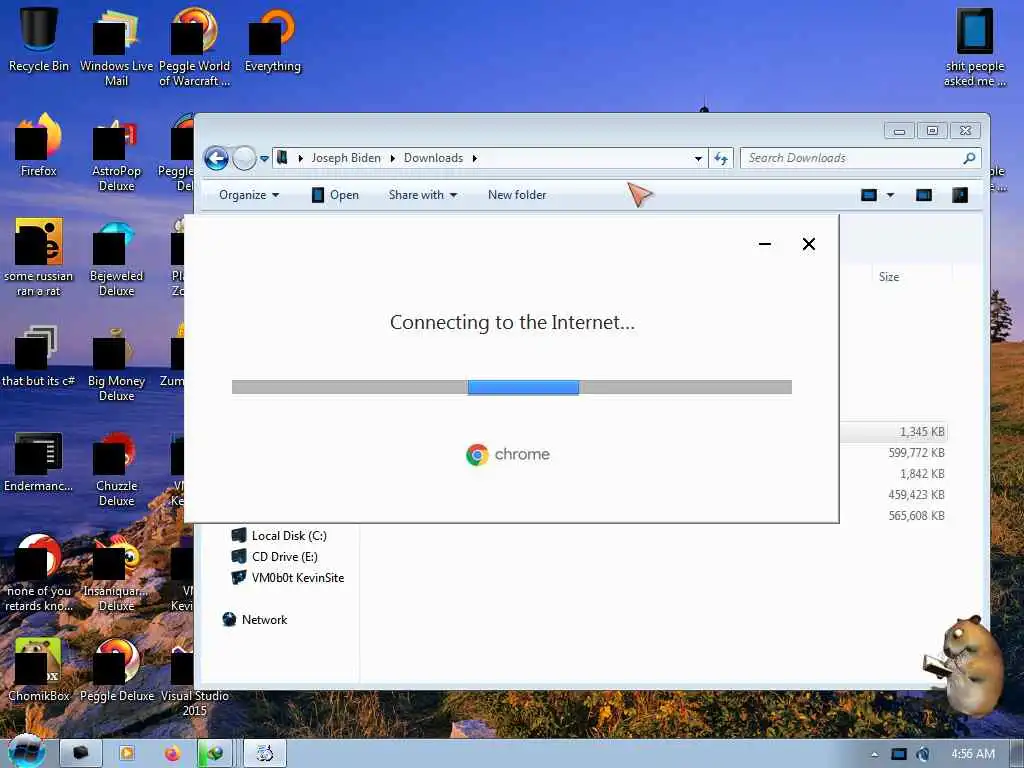Open Big Money Deluxe desktop icon

coord(116,362)
